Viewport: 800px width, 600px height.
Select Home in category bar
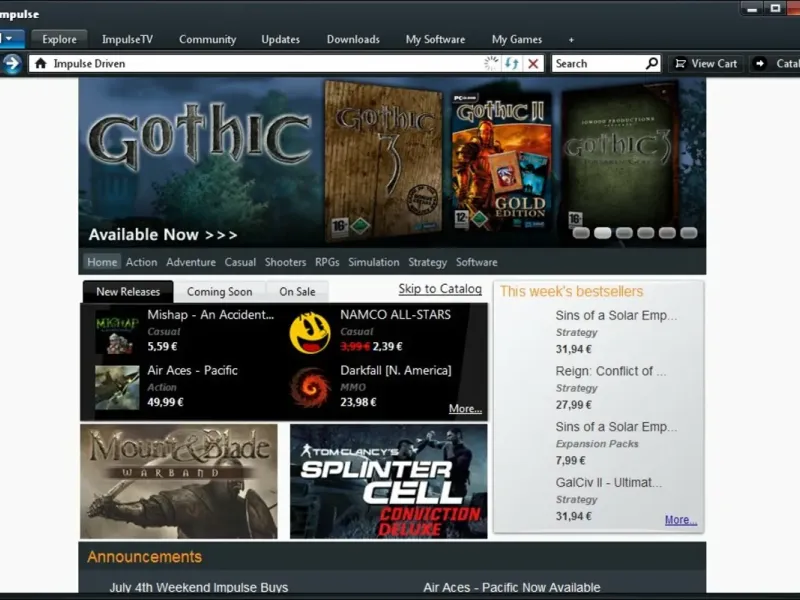[102, 262]
